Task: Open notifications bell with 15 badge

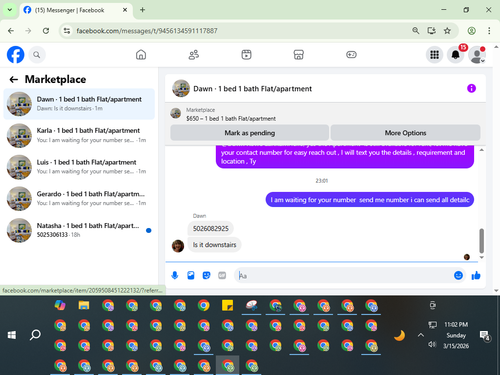Action: tap(456, 55)
